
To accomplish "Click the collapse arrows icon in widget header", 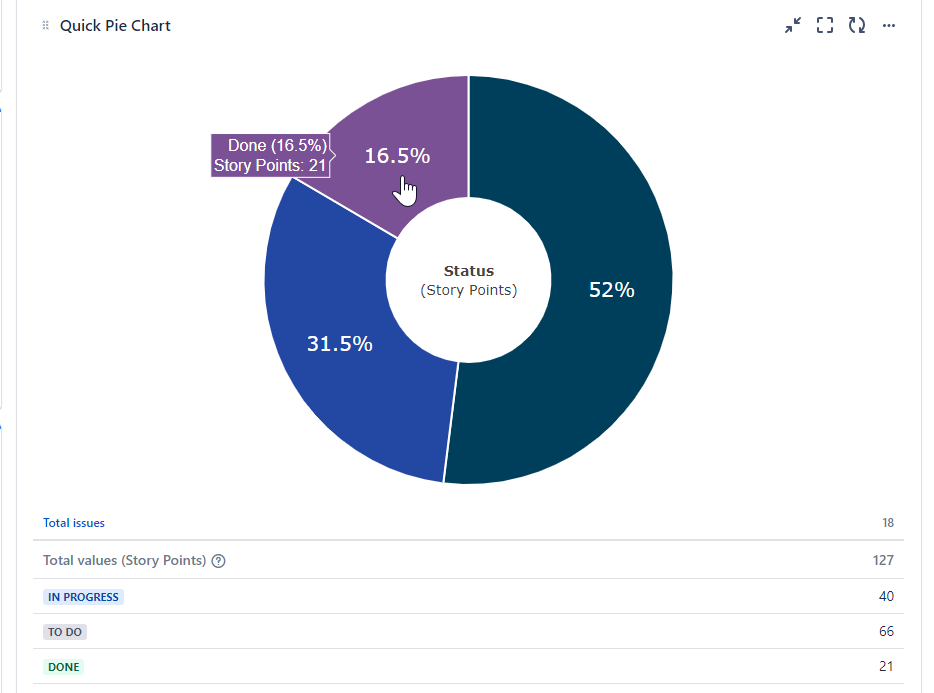I will pos(793,25).
